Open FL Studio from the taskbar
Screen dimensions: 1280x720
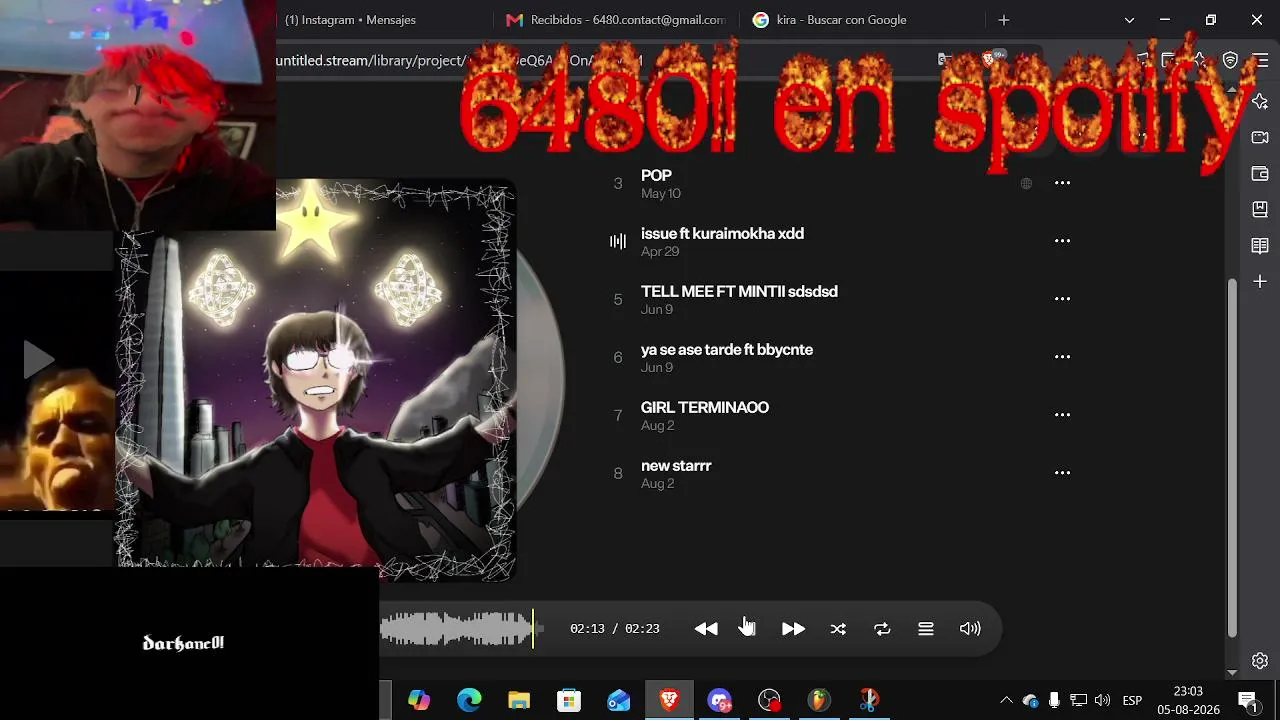819,700
